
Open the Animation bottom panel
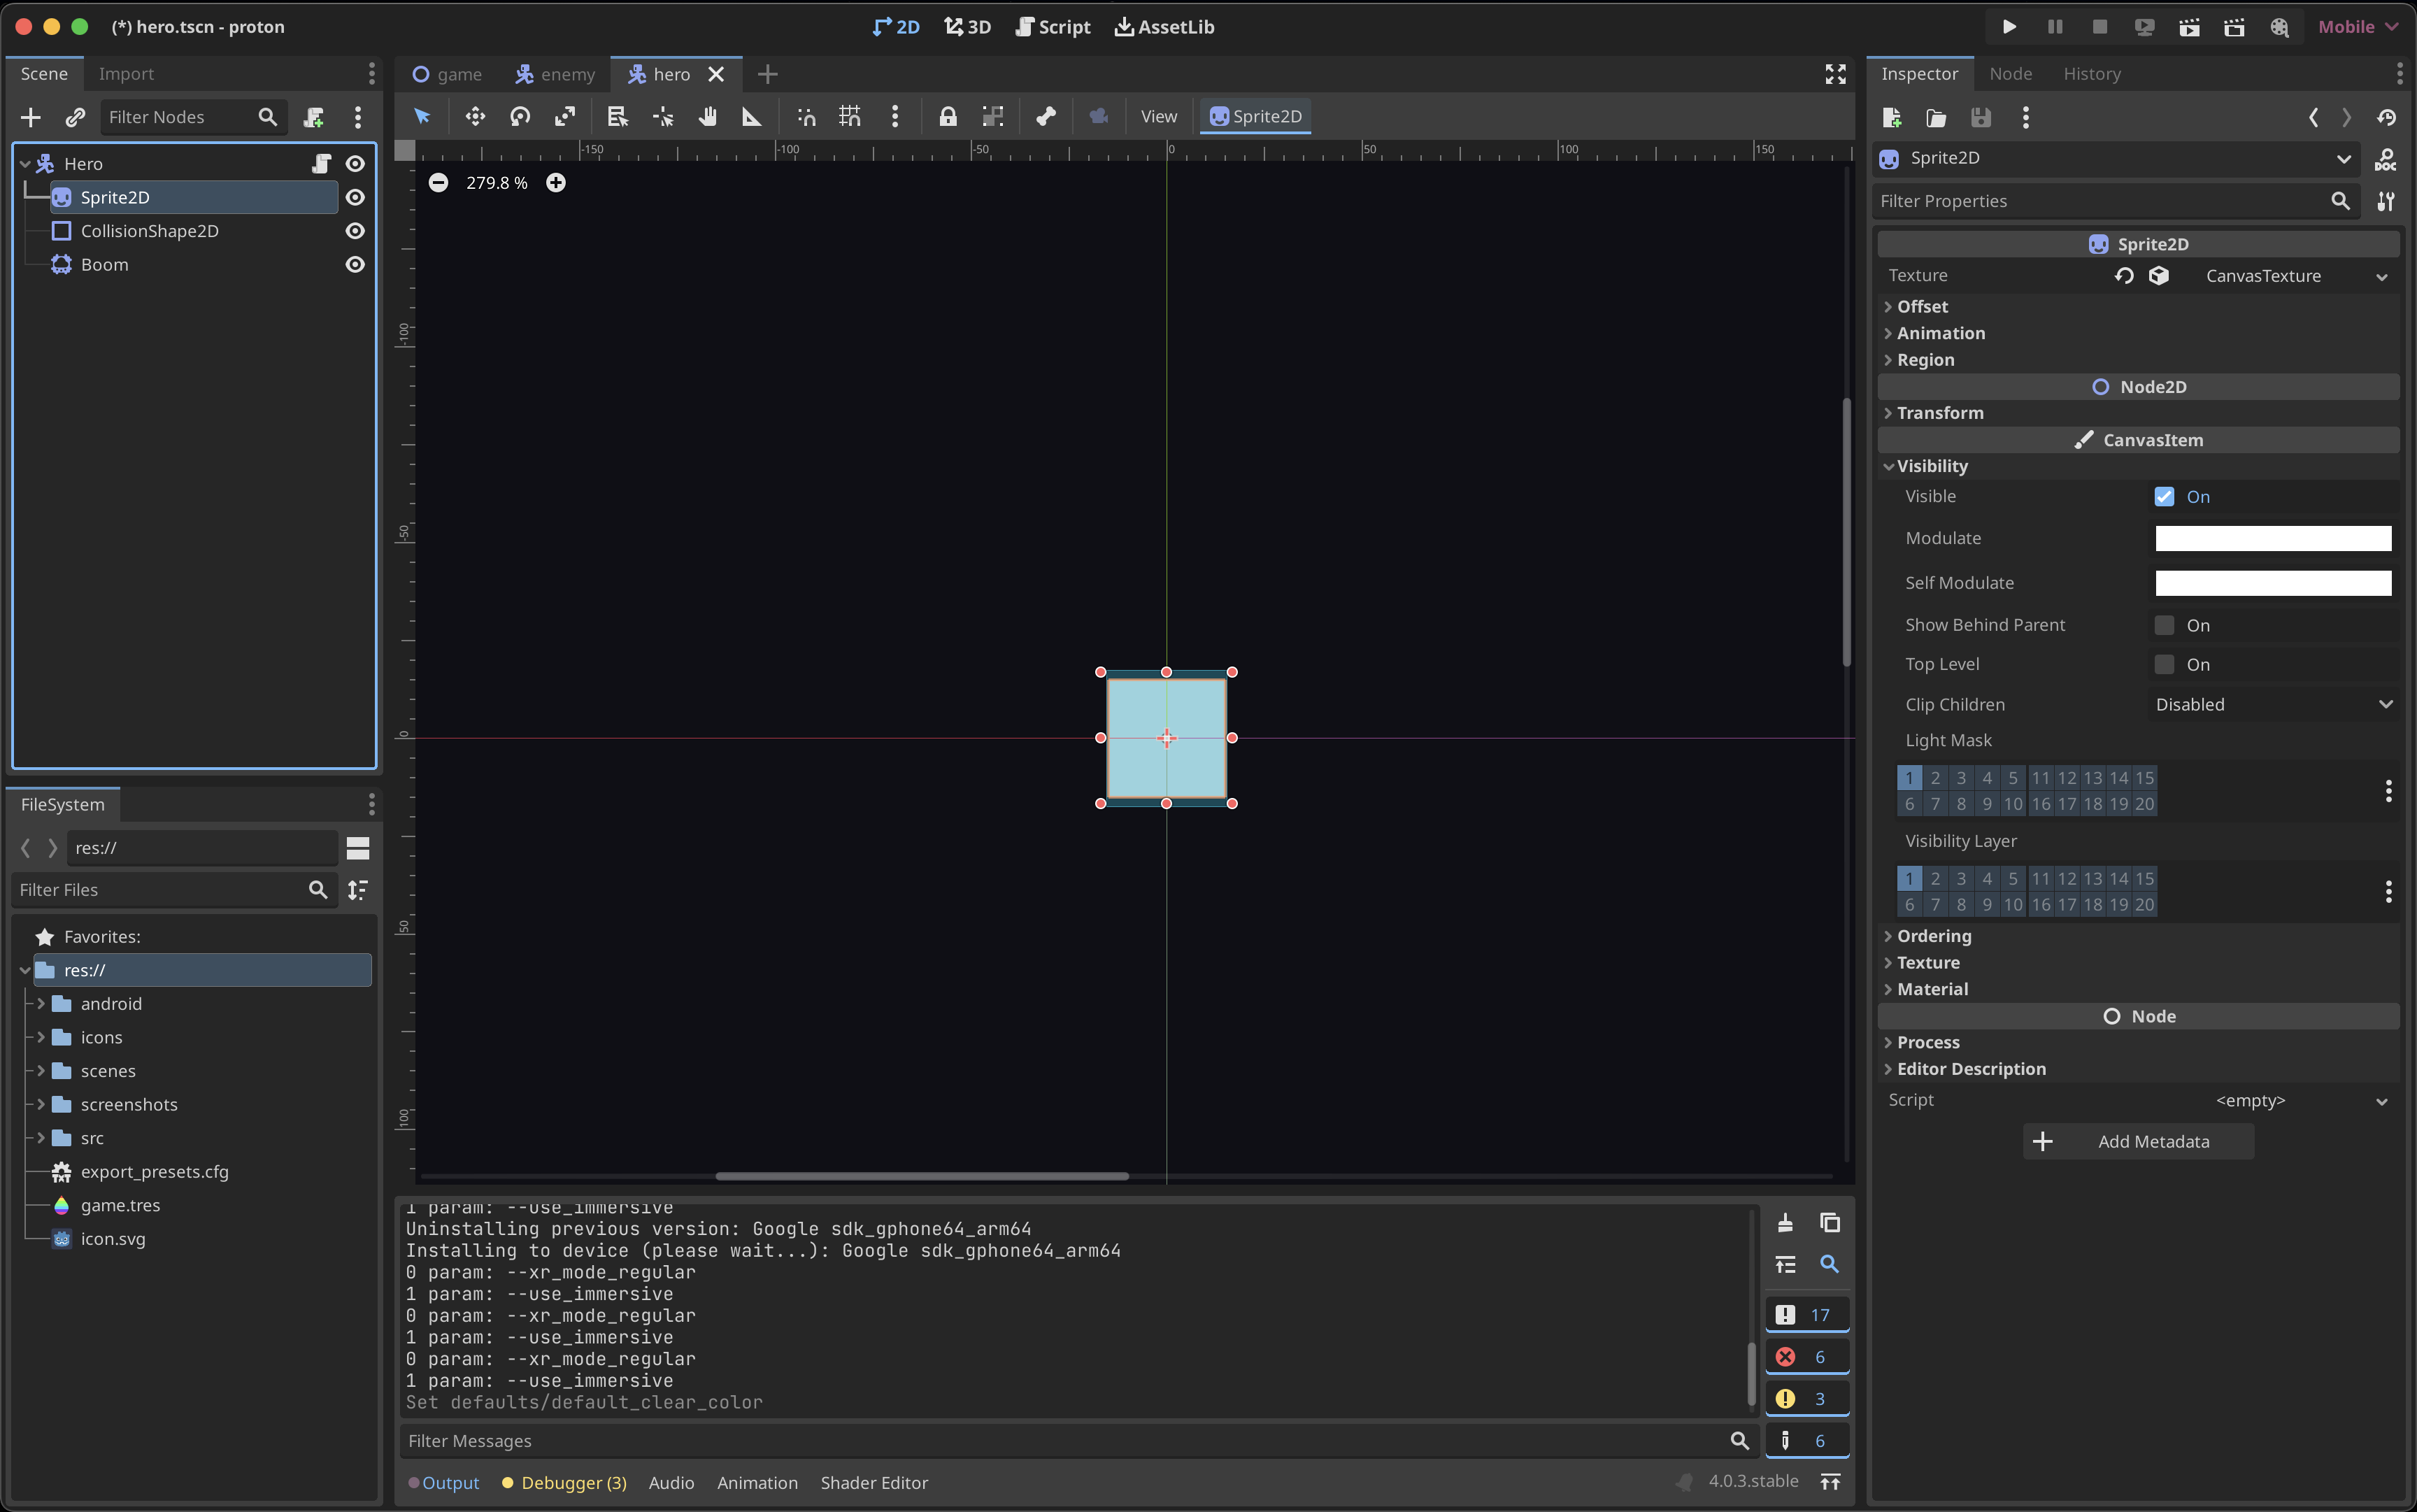tap(757, 1483)
